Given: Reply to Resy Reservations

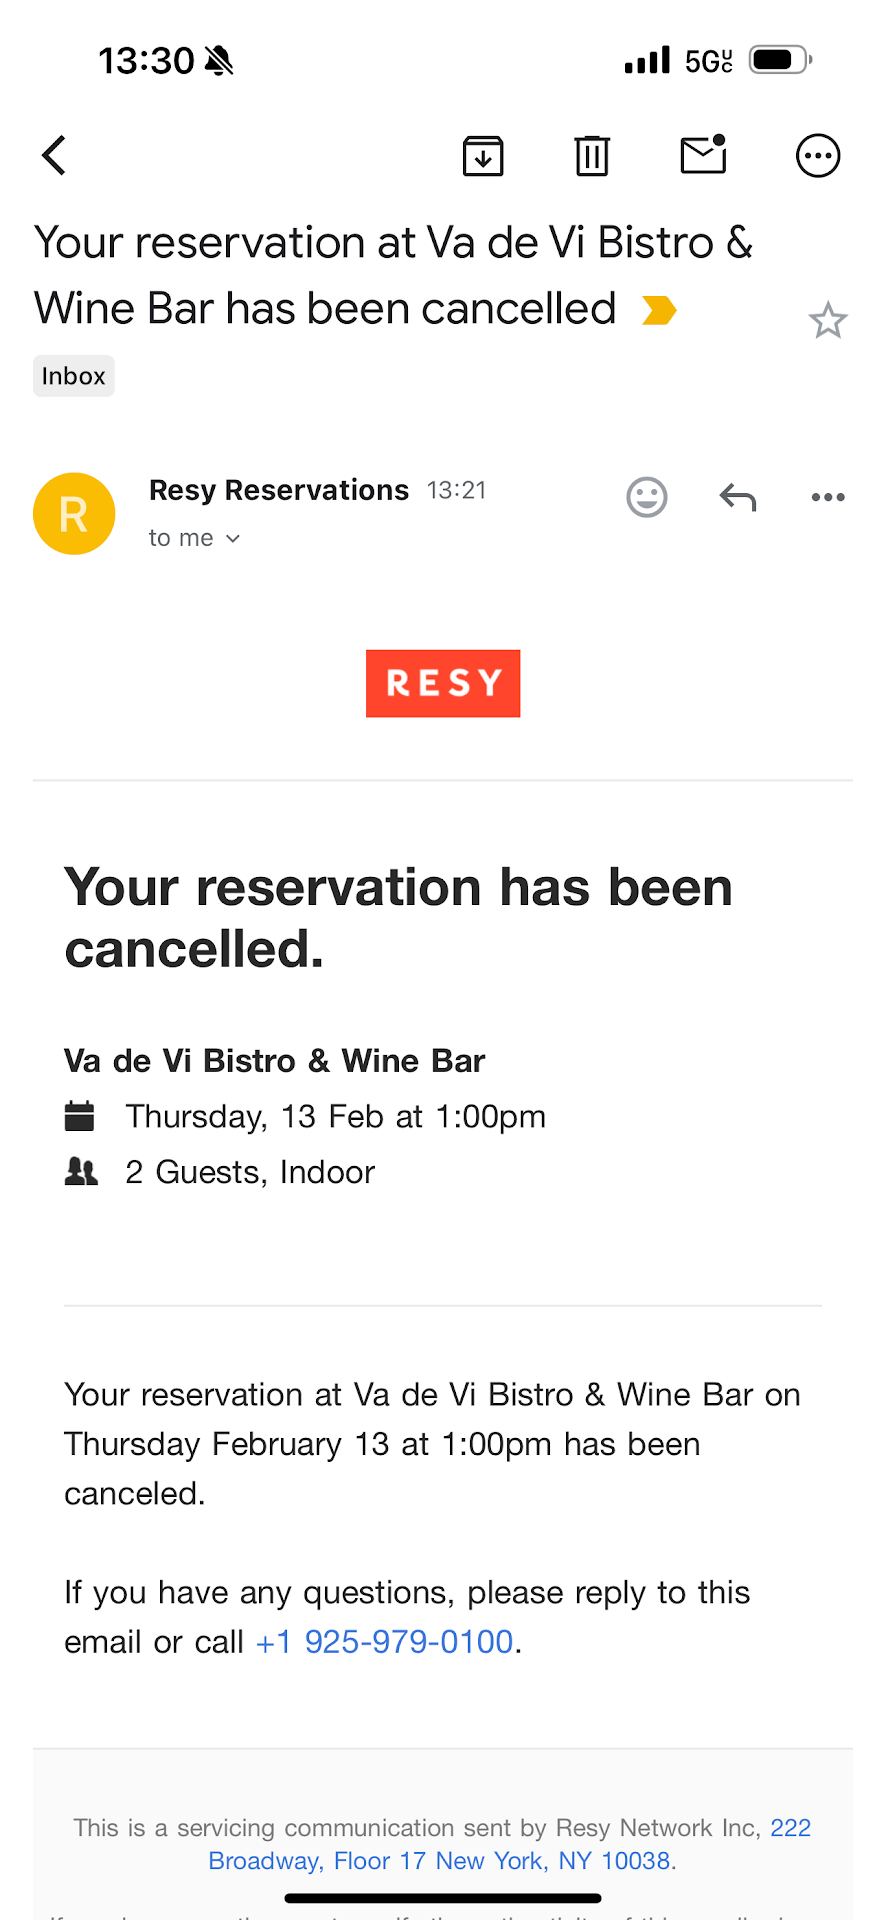Looking at the screenshot, I should (738, 497).
